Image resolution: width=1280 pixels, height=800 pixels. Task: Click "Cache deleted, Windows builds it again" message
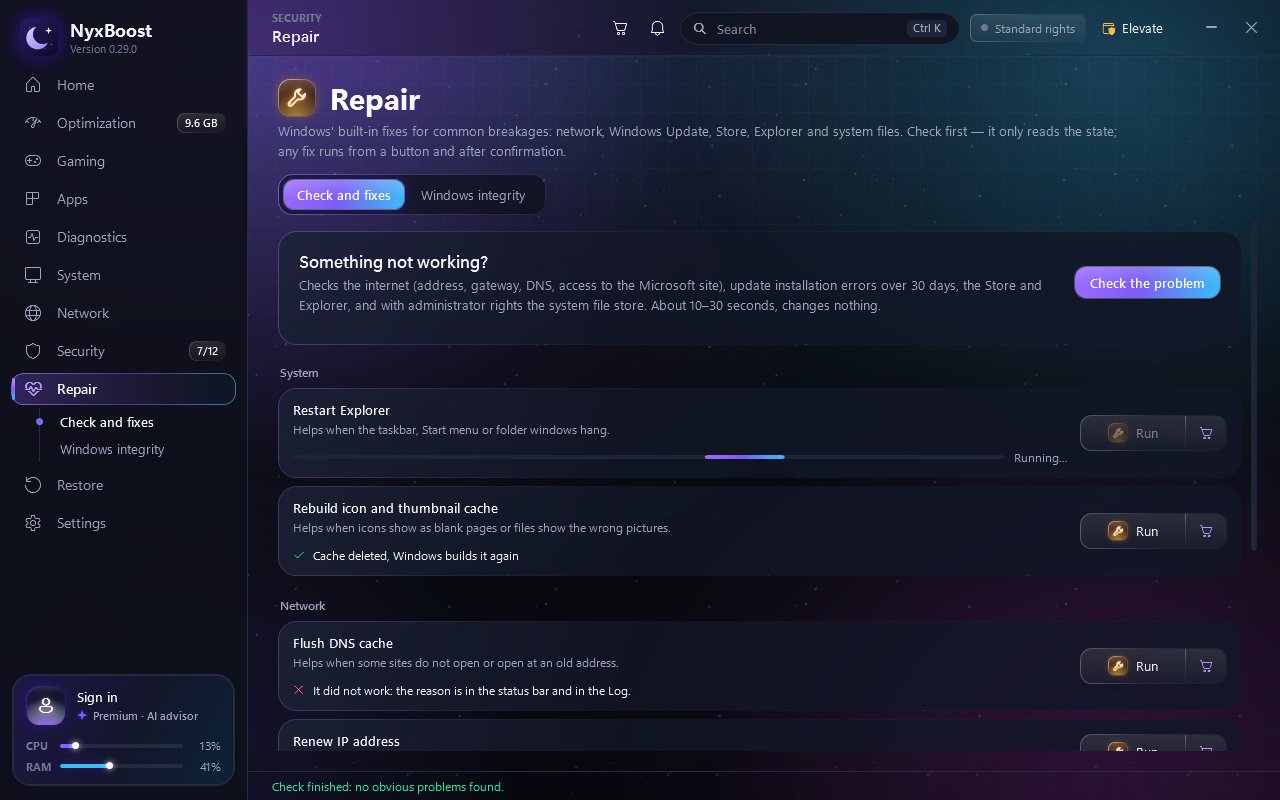[416, 555]
